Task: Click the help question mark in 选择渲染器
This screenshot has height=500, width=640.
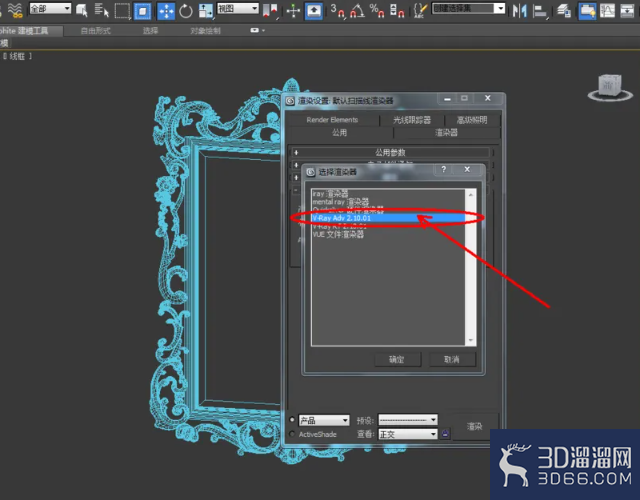Action: [x=444, y=169]
